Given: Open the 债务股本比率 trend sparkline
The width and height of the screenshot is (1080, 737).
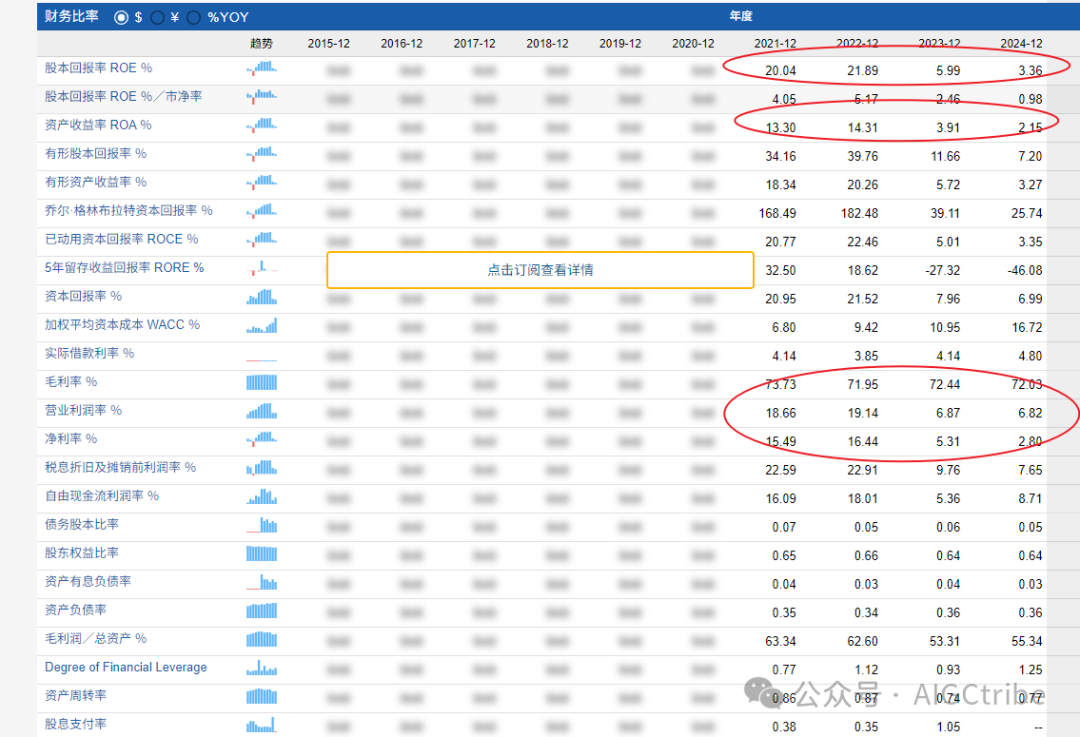Looking at the screenshot, I should point(262,526).
